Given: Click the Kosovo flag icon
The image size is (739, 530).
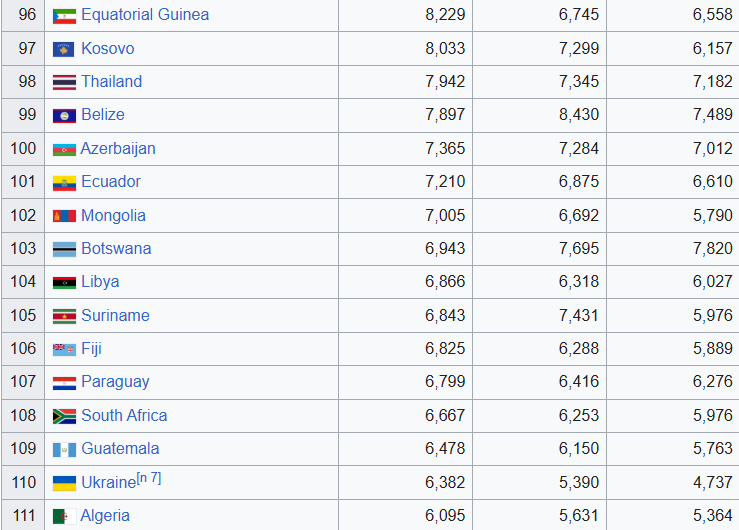Looking at the screenshot, I should [x=64, y=49].
